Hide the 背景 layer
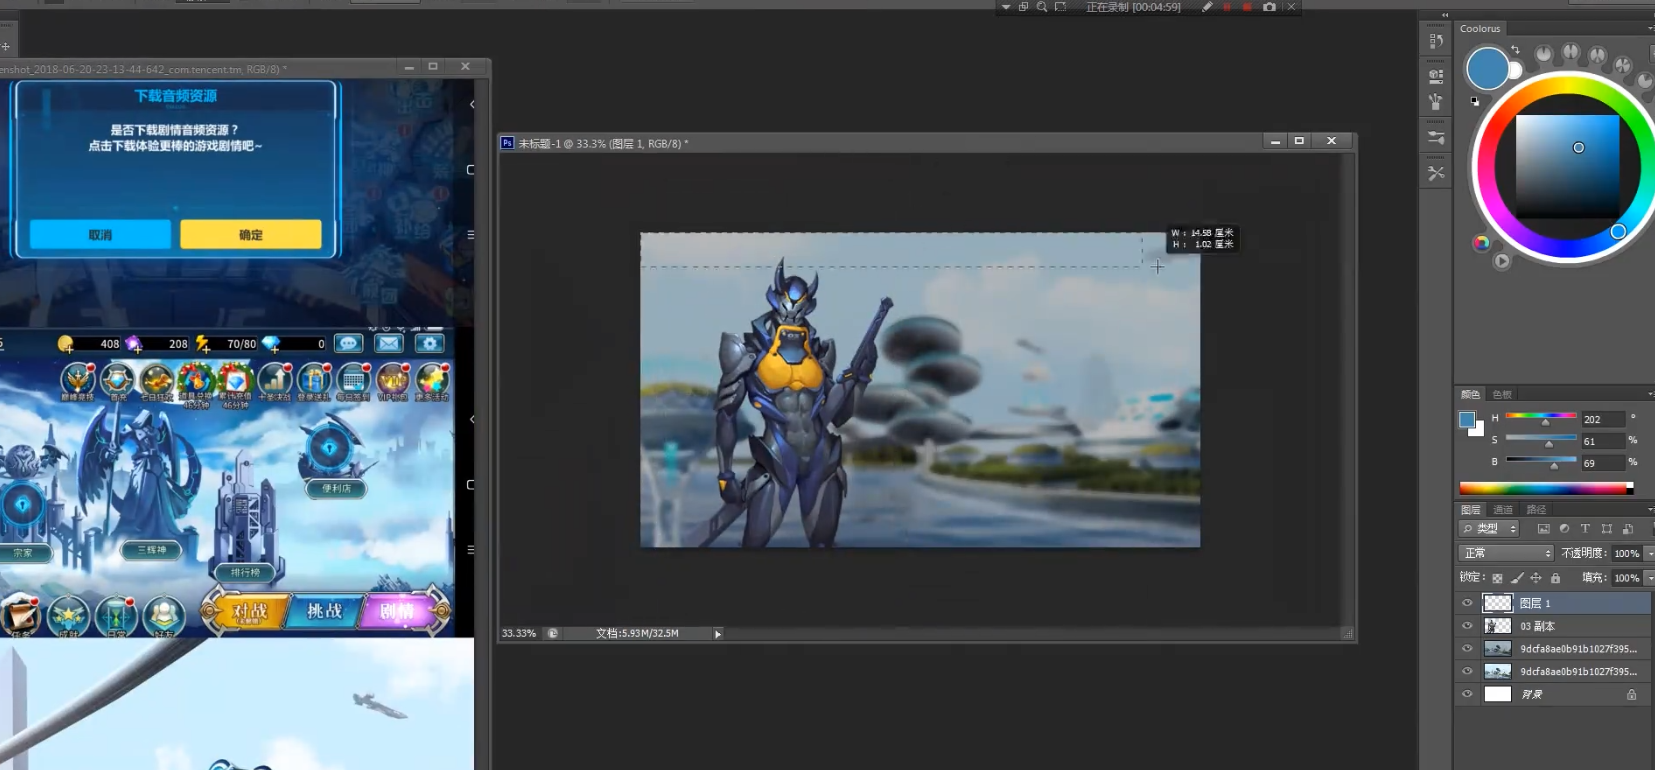Image resolution: width=1655 pixels, height=770 pixels. tap(1467, 694)
